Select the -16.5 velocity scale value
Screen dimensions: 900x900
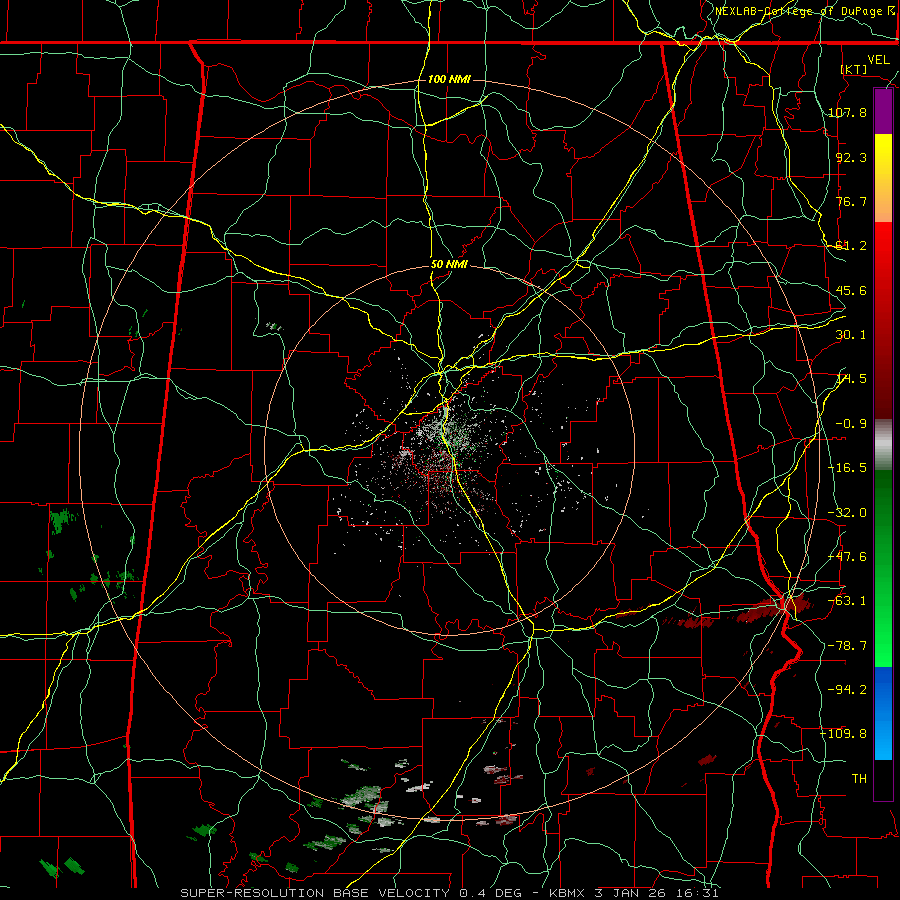point(847,468)
